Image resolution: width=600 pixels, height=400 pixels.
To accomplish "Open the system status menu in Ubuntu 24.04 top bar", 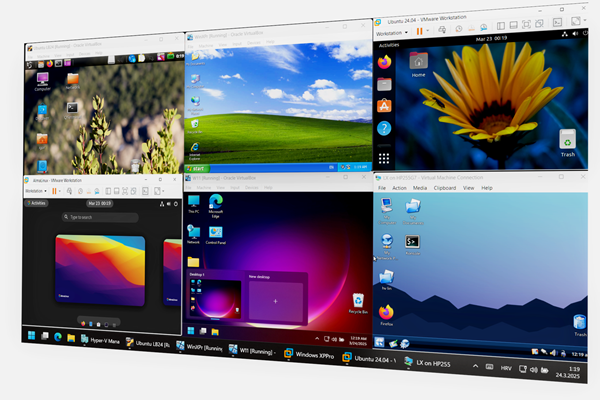I will (x=575, y=34).
